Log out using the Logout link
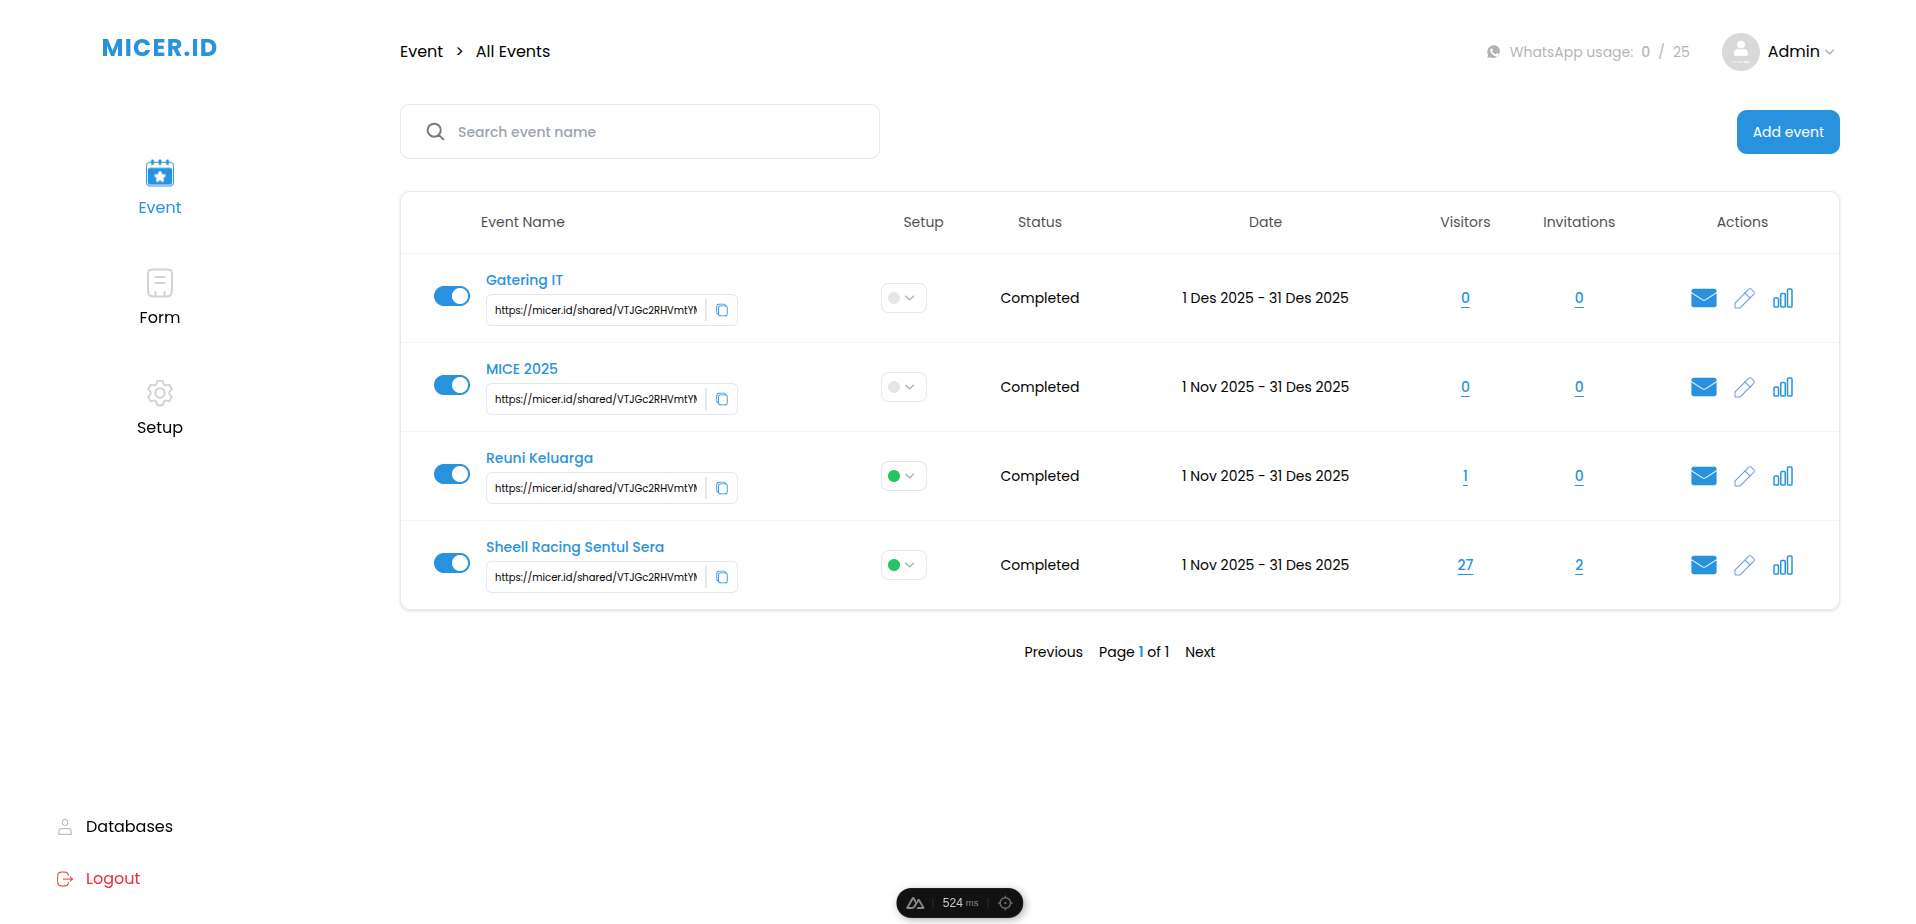The width and height of the screenshot is (1916, 924). 112,878
